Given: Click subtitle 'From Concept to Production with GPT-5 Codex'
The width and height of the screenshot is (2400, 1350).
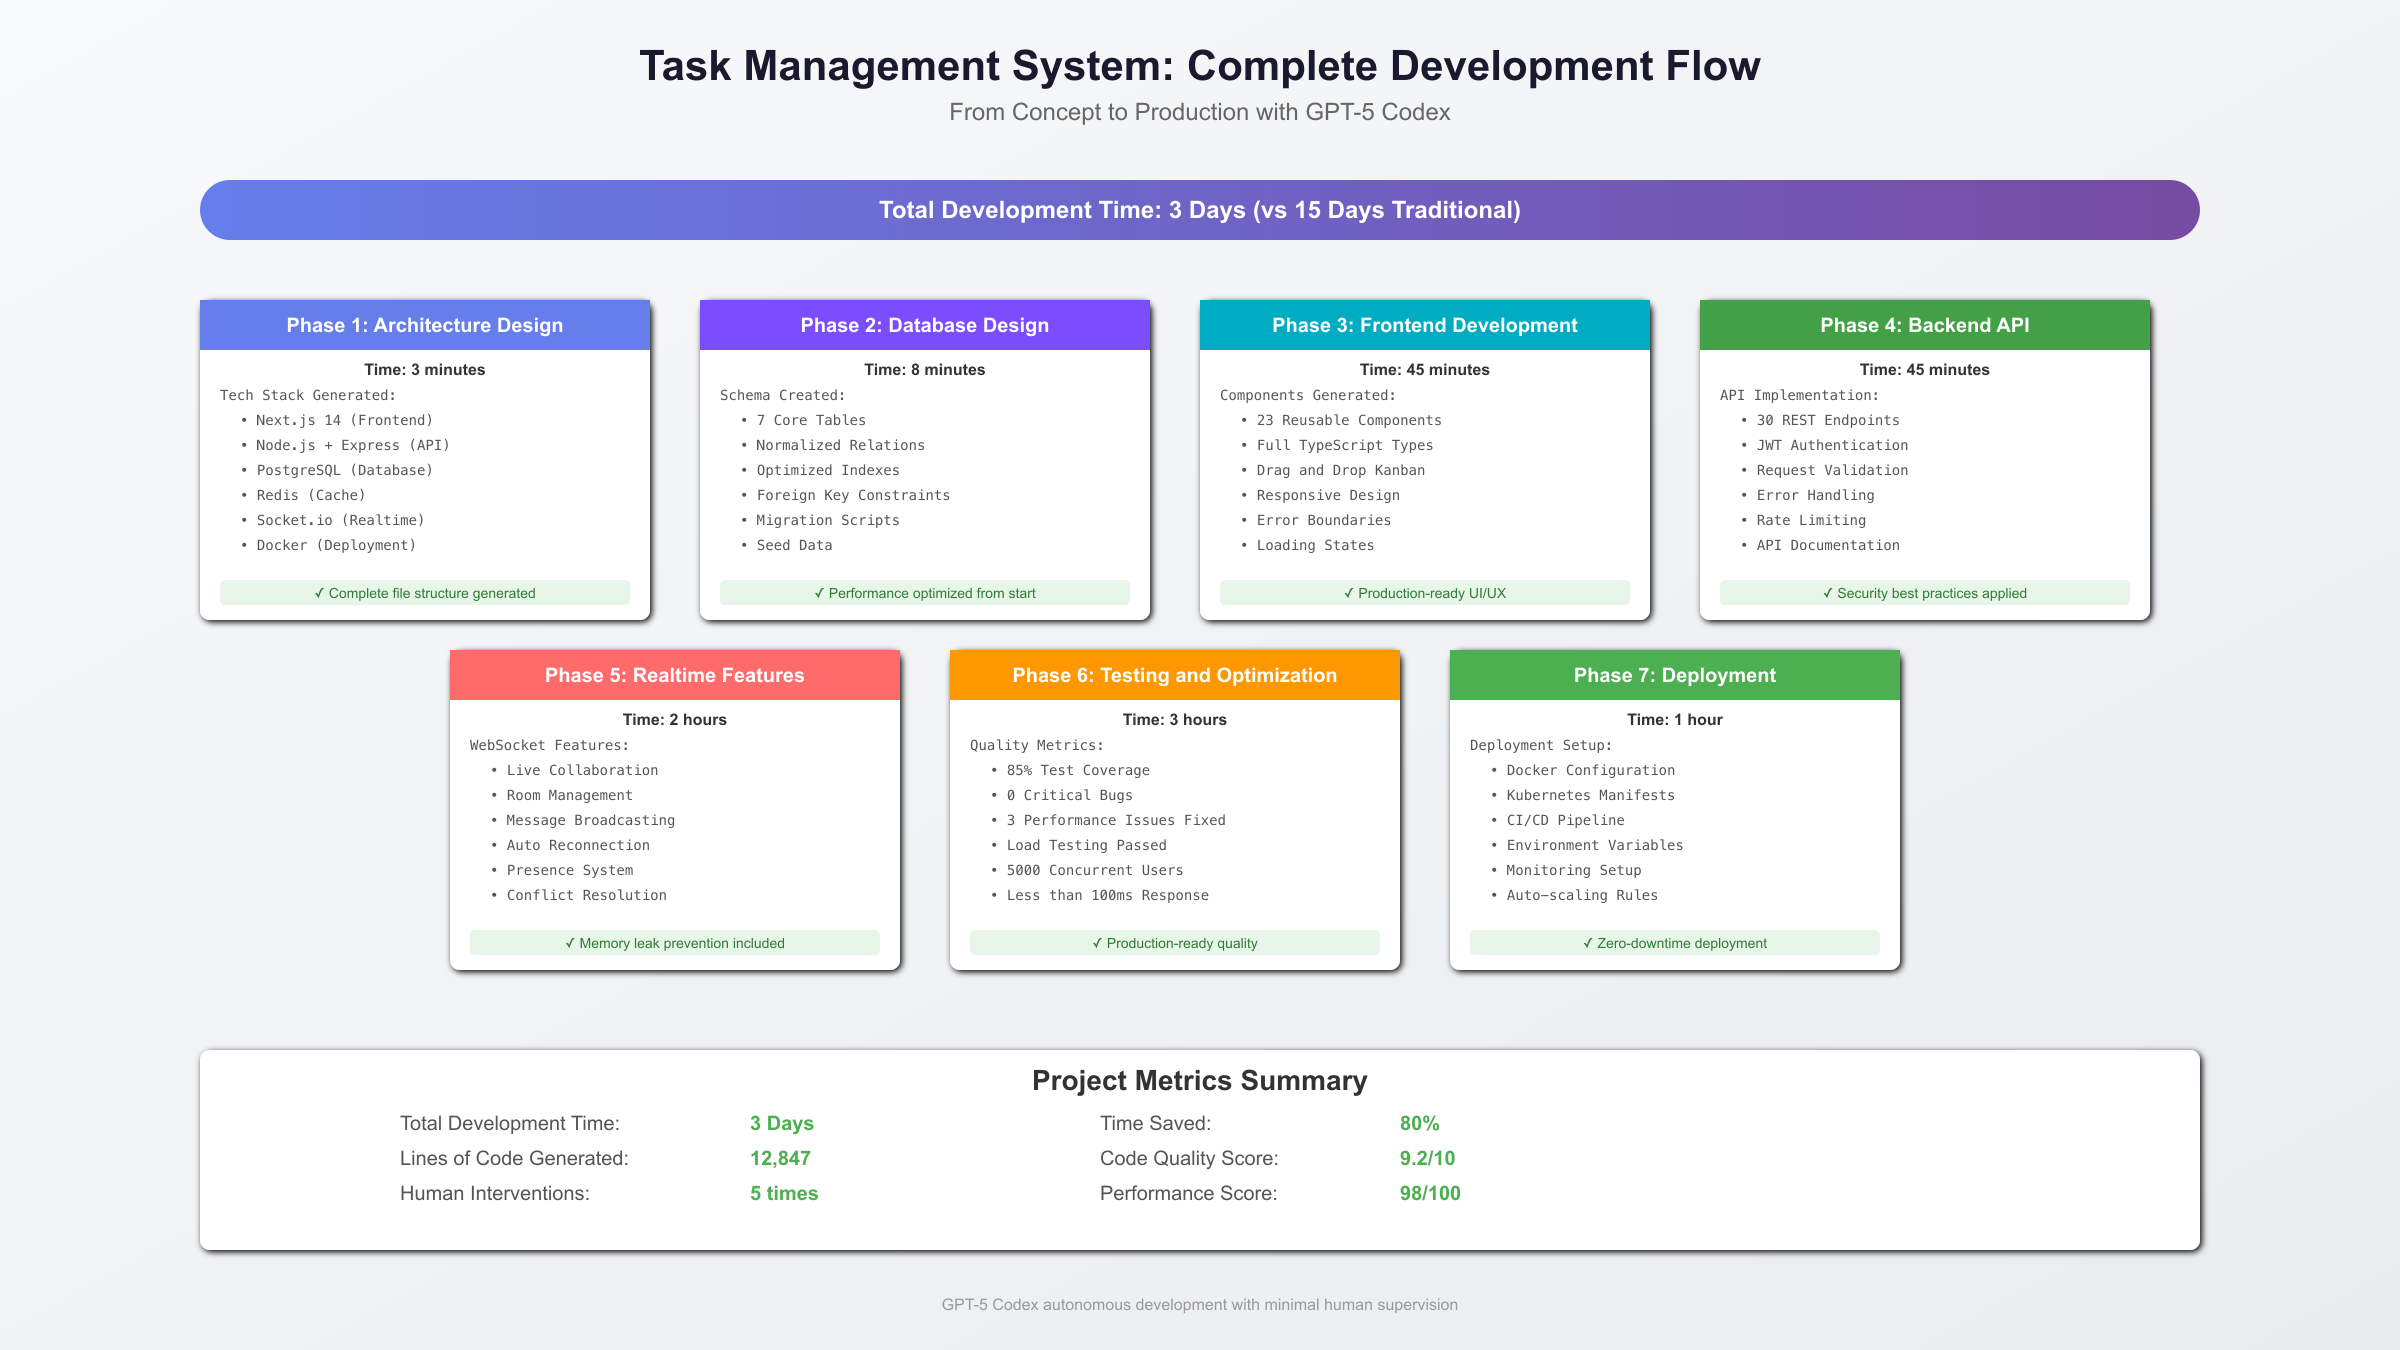Looking at the screenshot, I should point(1200,112).
